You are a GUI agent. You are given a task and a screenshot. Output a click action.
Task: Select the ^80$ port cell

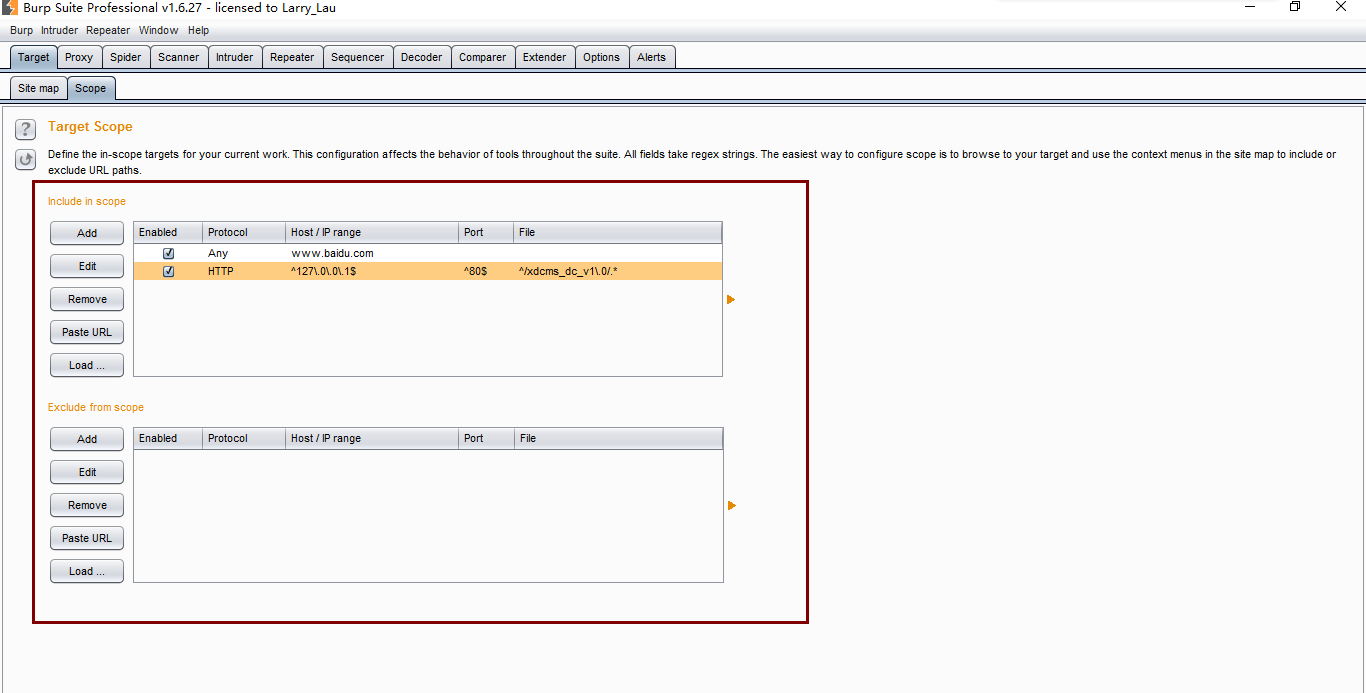486,271
